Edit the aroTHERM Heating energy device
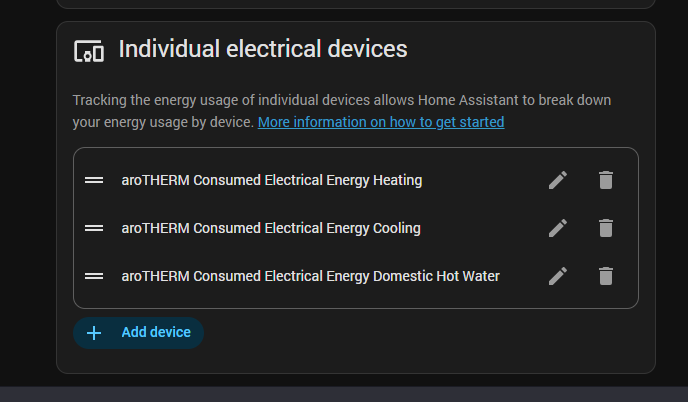 [558, 180]
